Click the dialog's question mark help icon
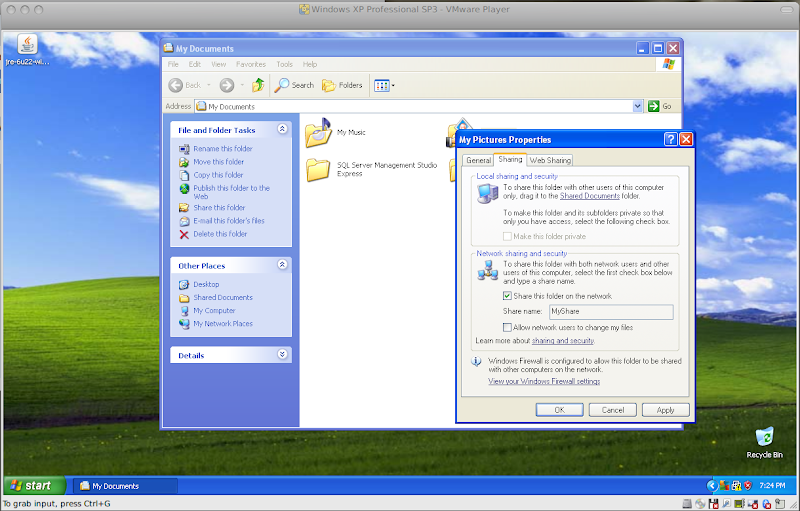The height and width of the screenshot is (511, 800). 670,140
